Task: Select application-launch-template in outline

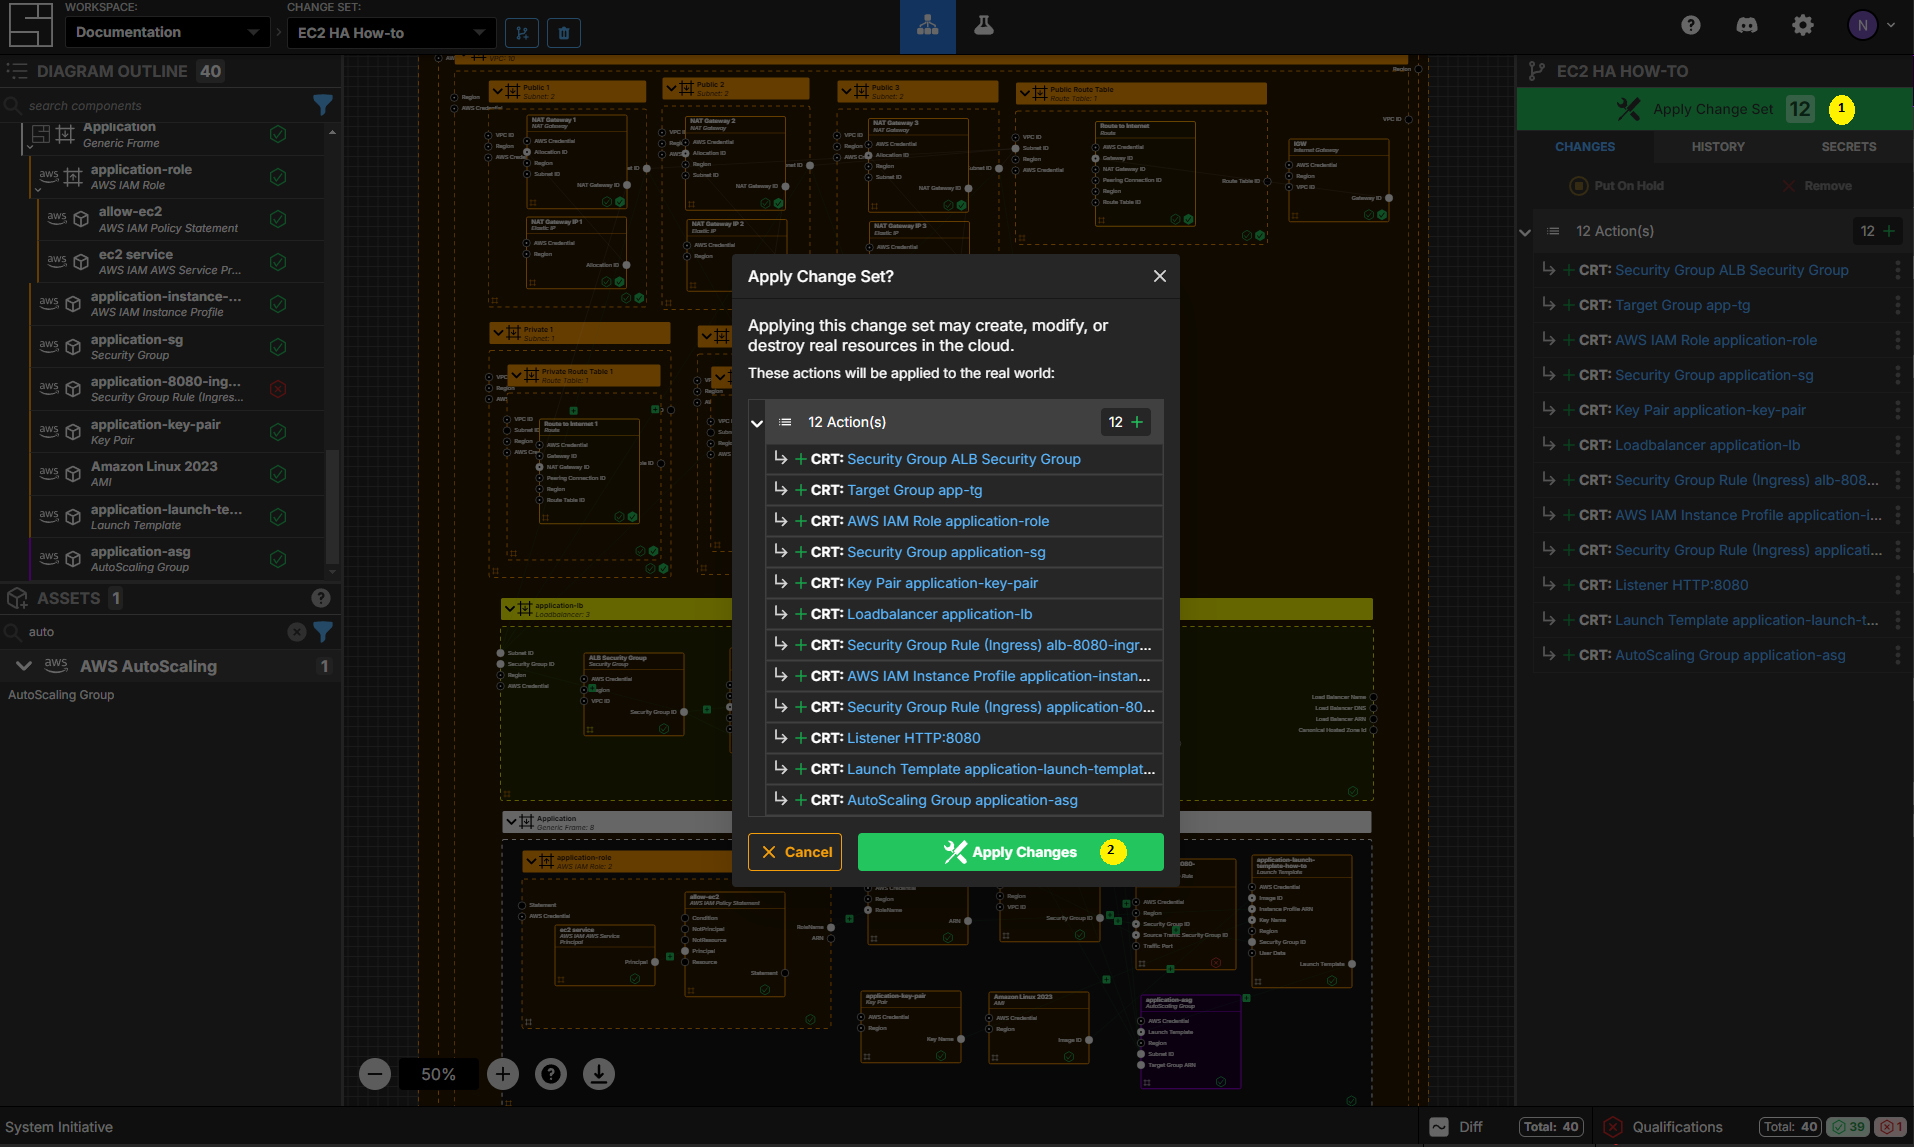Action: tap(177, 517)
